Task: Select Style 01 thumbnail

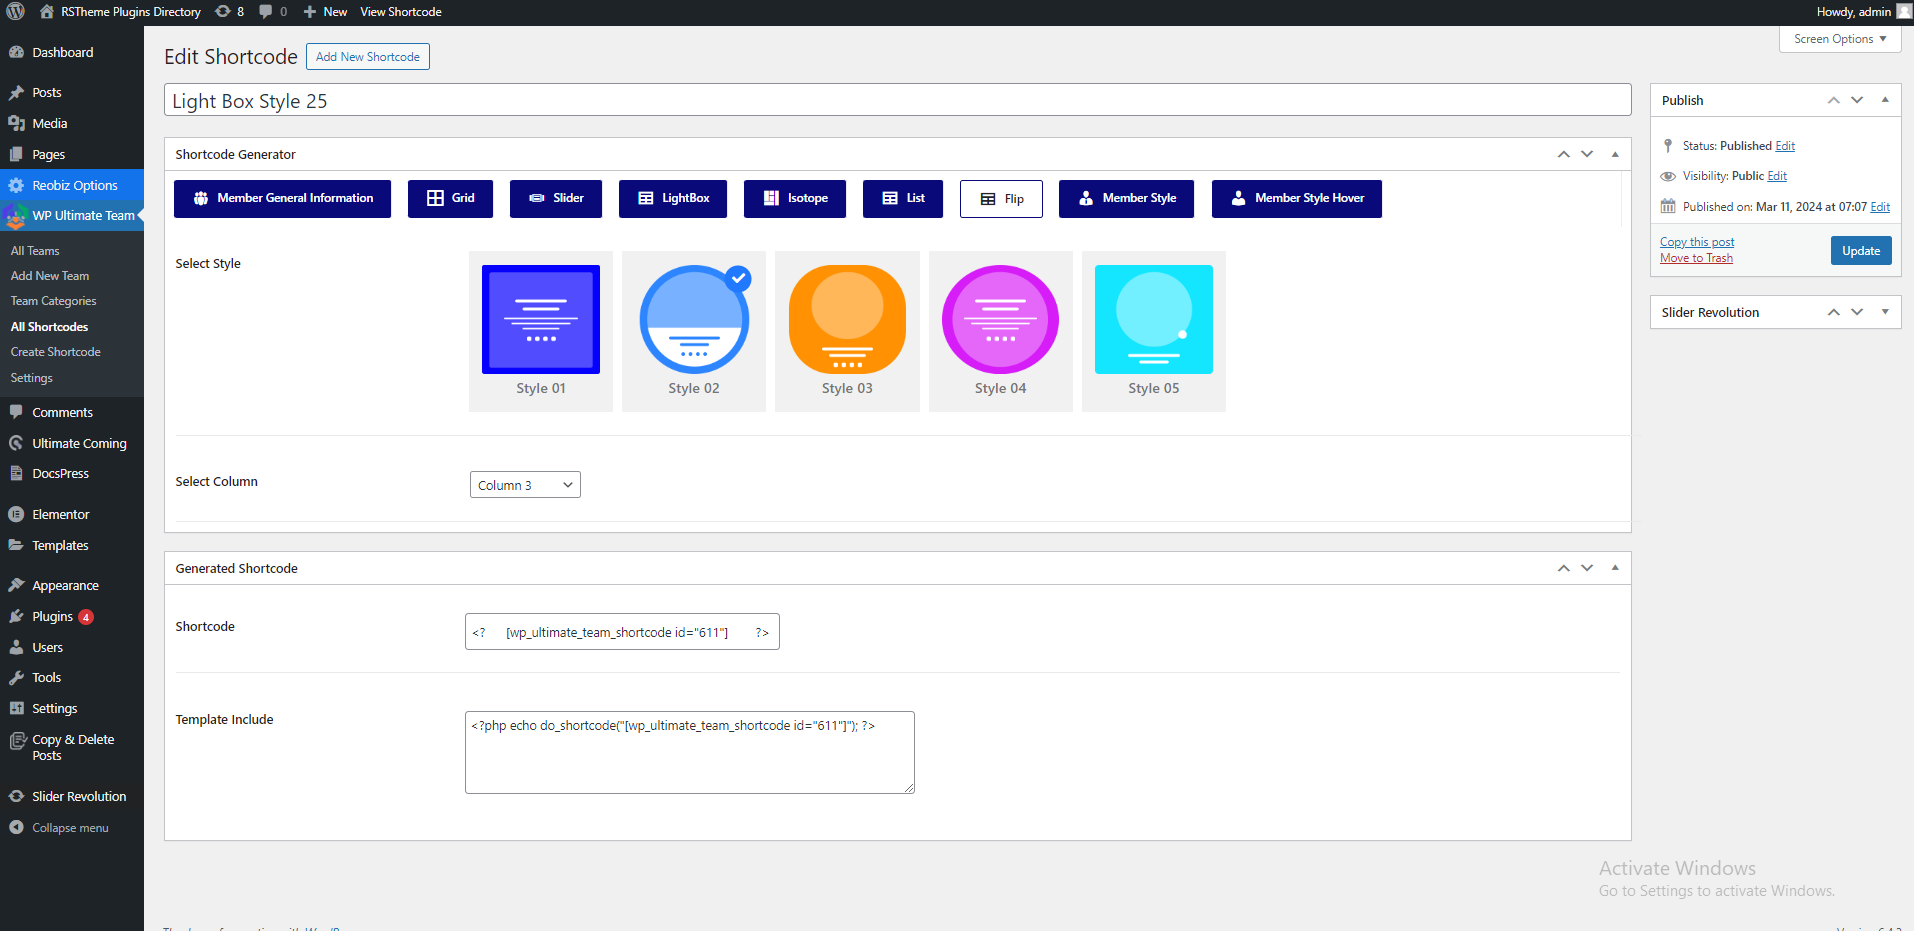Action: (541, 319)
